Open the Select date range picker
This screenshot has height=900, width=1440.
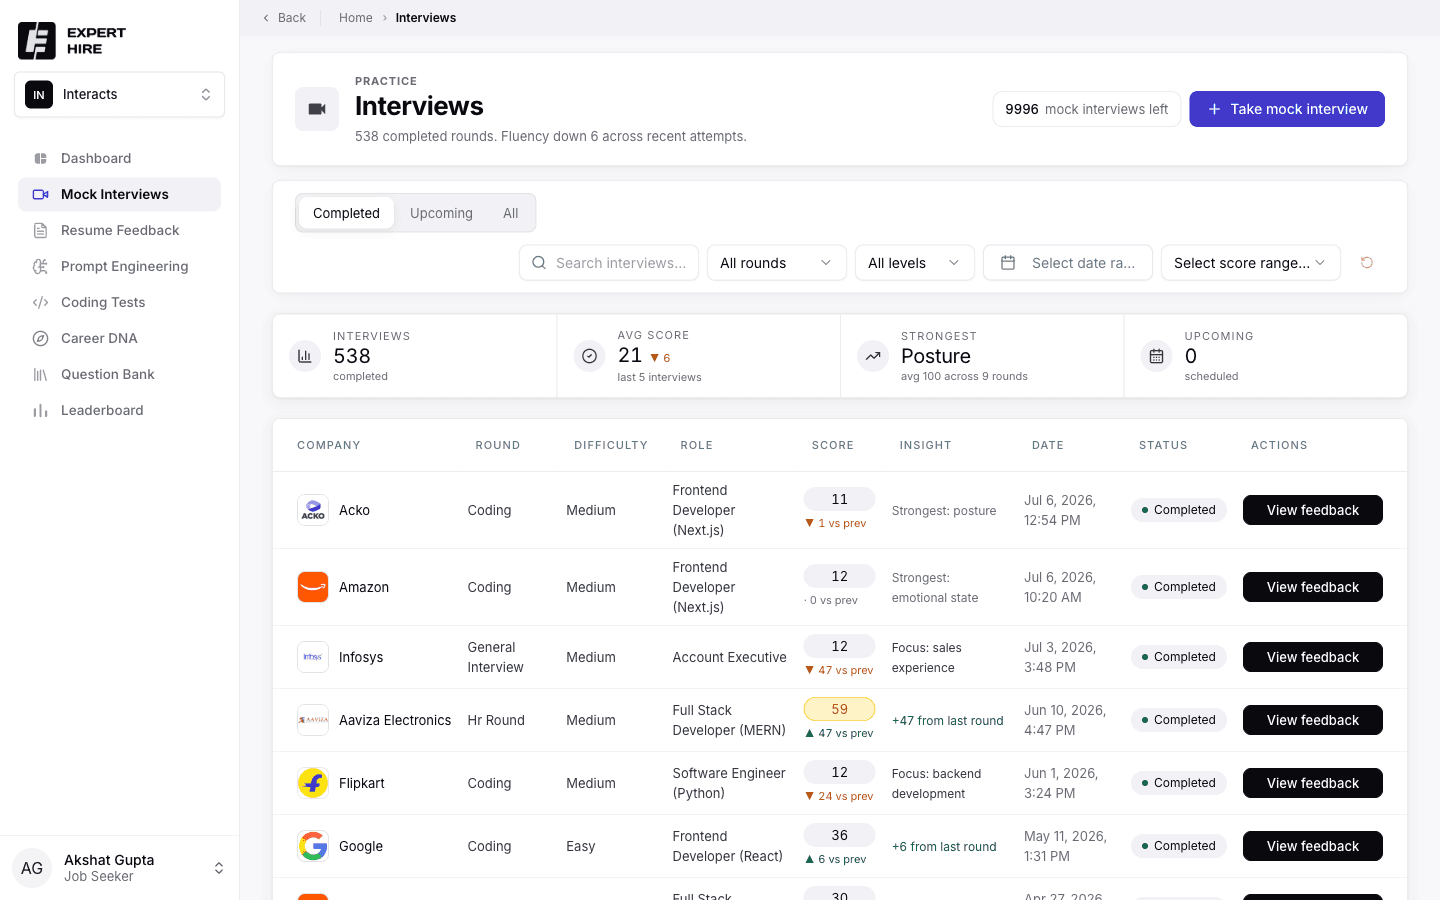[1068, 263]
